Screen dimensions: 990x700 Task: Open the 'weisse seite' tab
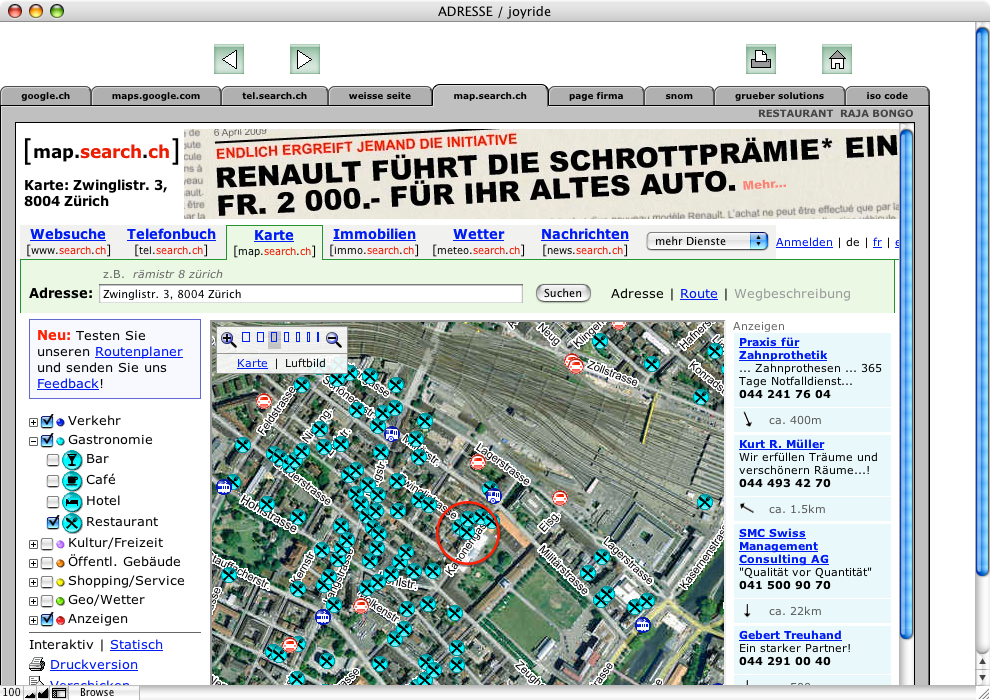pyautogui.click(x=379, y=96)
